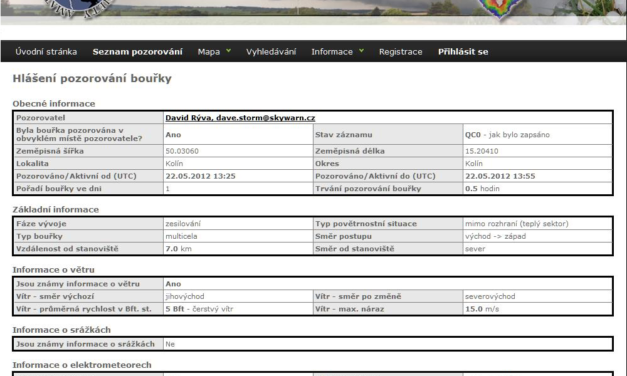Go to the Vyhledávání page
627x376 pixels.
coord(271,52)
